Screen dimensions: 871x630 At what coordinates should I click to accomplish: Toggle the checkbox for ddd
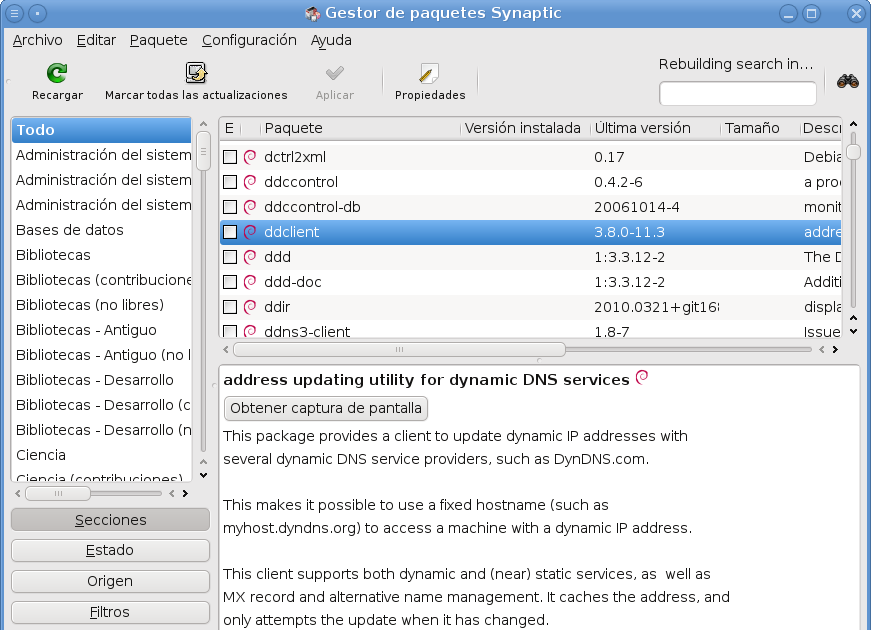230,257
